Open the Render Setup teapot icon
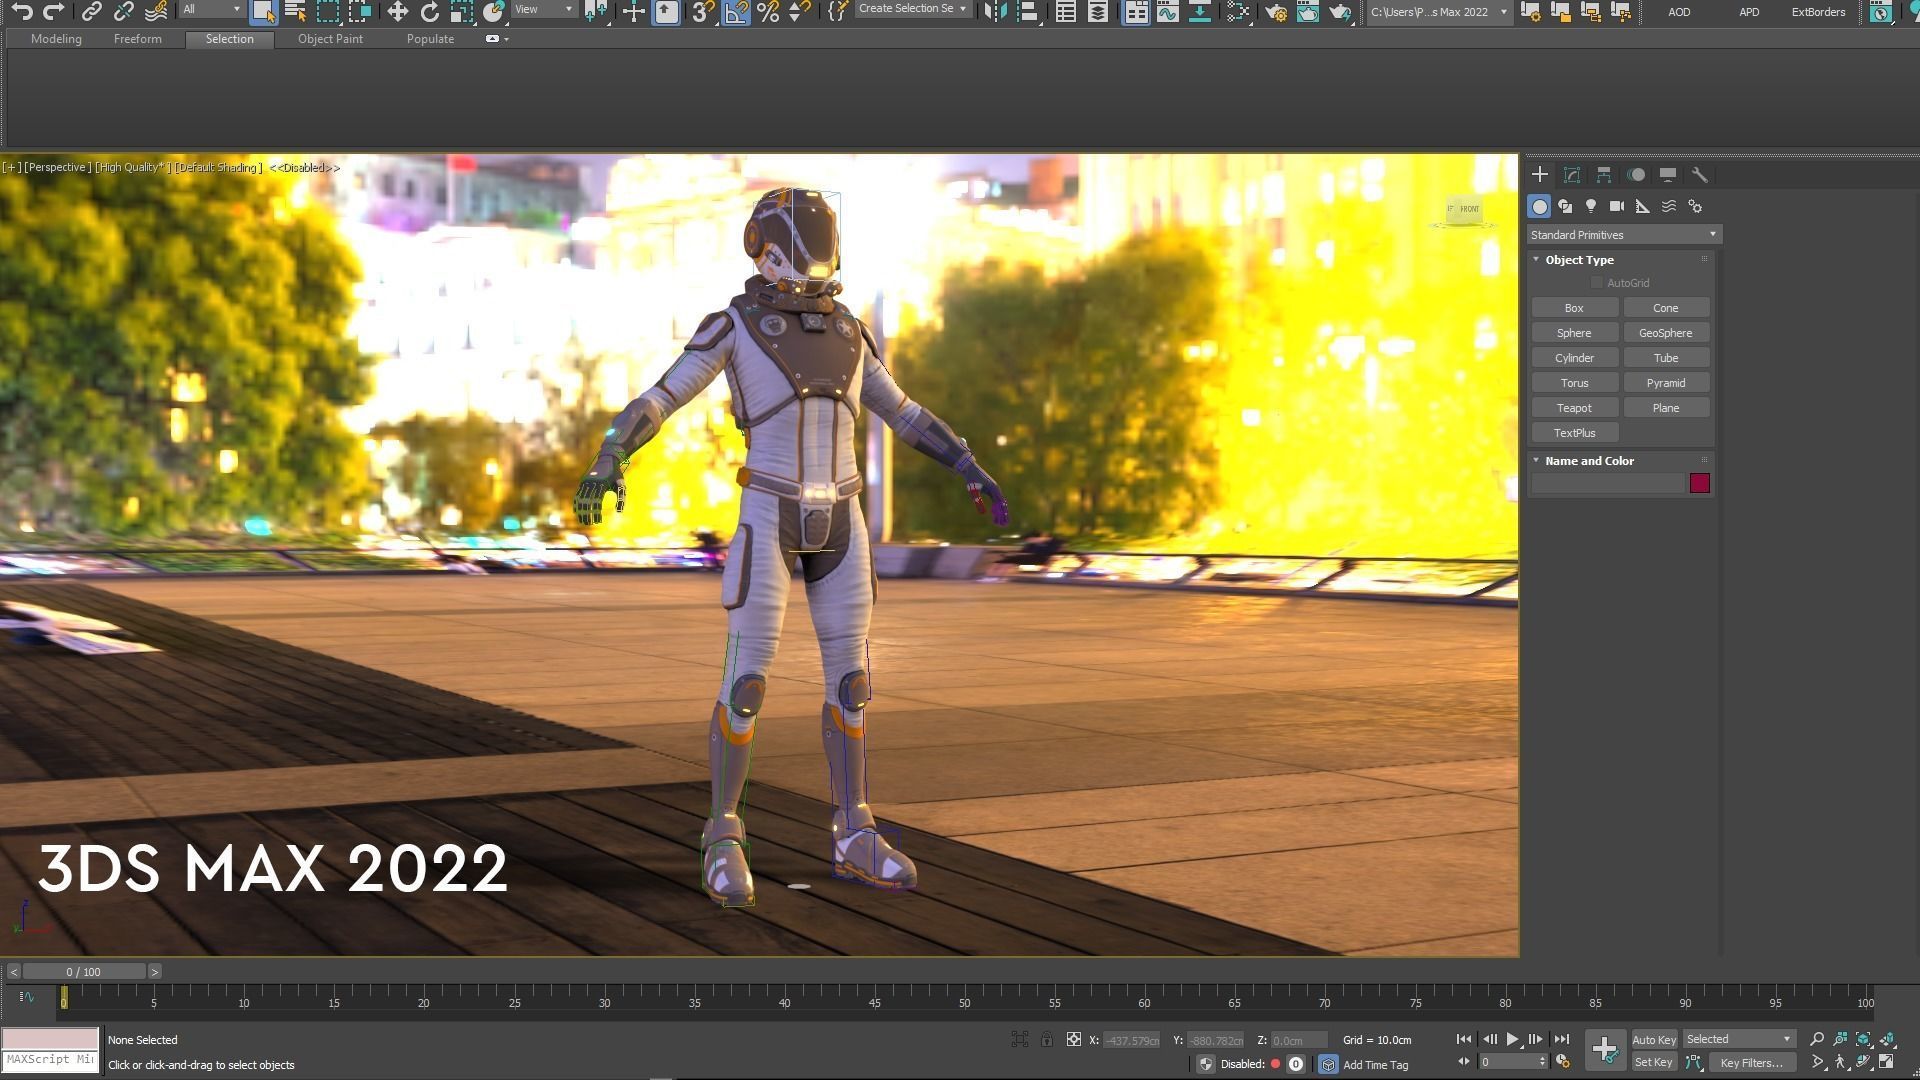This screenshot has height=1080, width=1920. 1276,11
